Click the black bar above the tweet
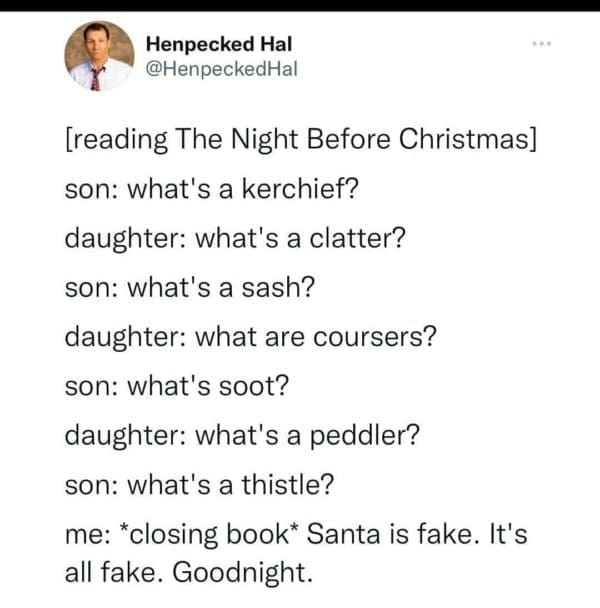The image size is (600, 608). [x=300, y=4]
